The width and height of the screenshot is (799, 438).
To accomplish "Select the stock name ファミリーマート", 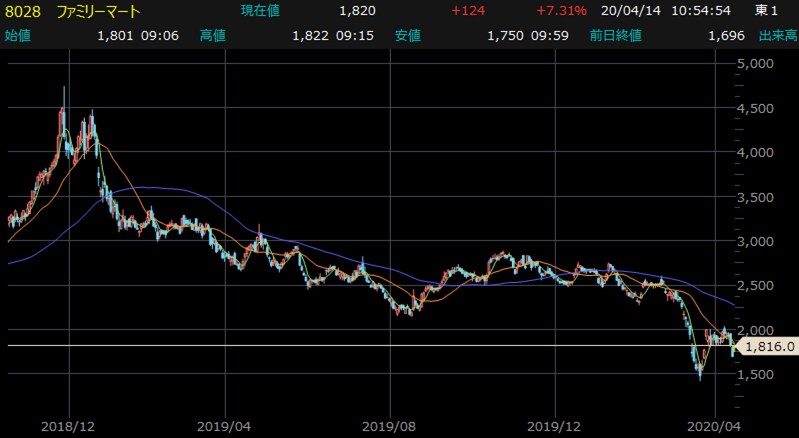I will (x=98, y=11).
